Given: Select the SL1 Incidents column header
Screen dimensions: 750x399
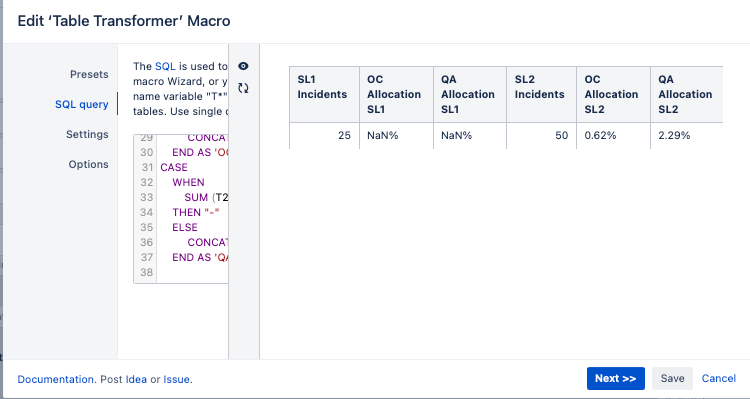Looking at the screenshot, I should (324, 94).
